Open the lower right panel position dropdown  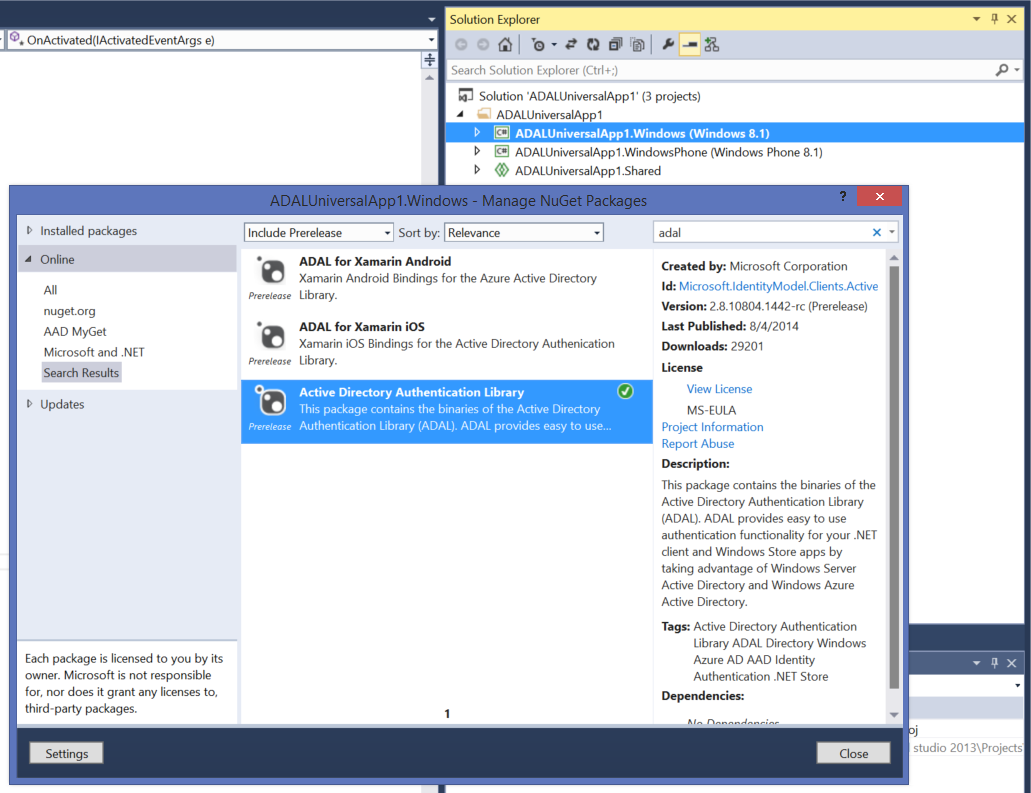pos(976,663)
